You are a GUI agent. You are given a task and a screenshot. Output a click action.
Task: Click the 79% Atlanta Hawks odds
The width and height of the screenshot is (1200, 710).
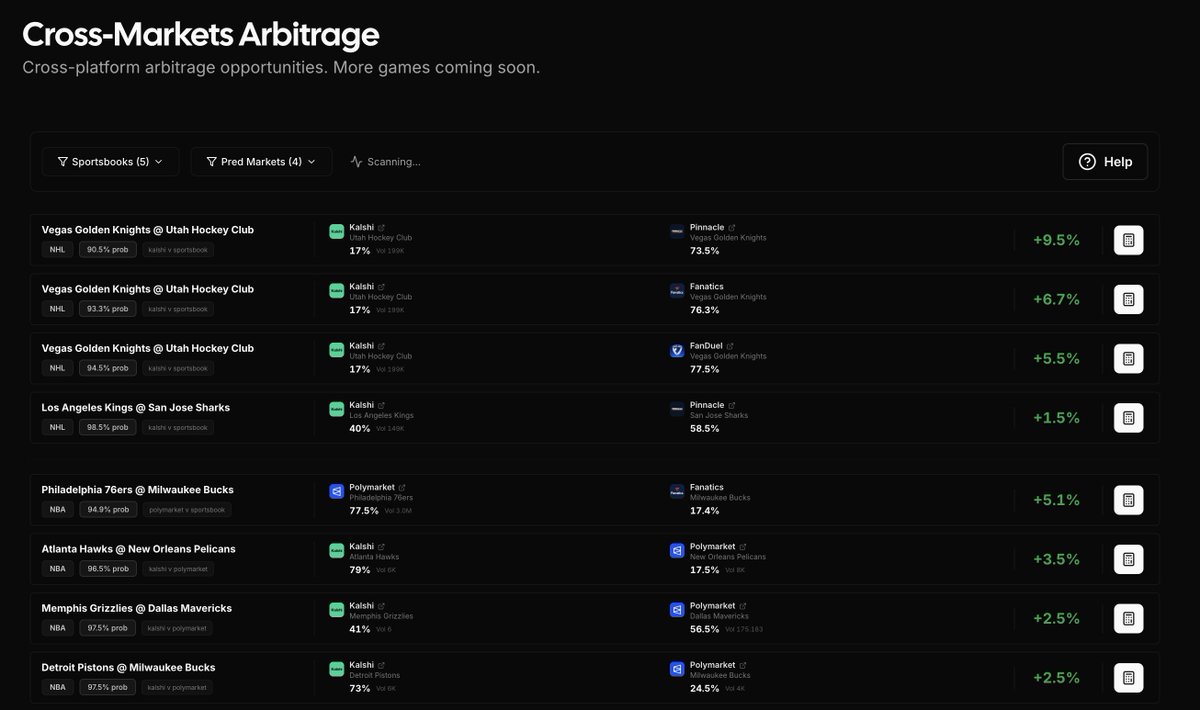pos(360,570)
